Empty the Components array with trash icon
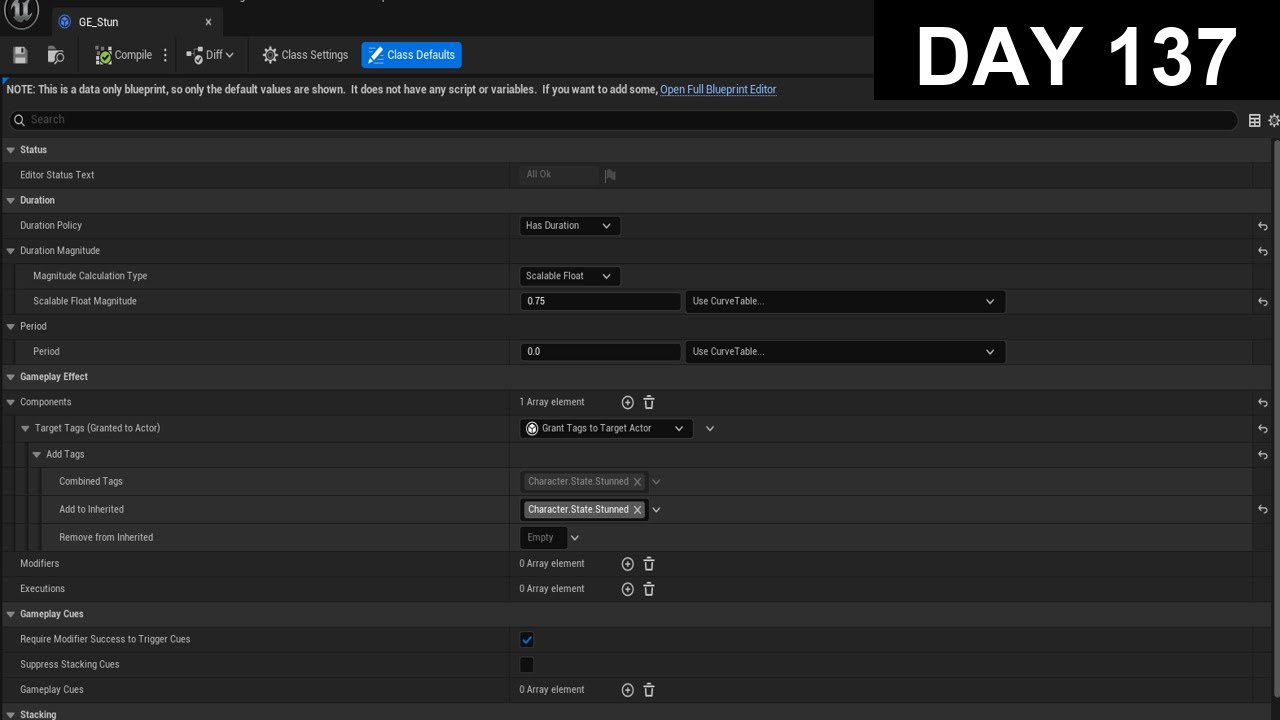The width and height of the screenshot is (1280, 720). tap(649, 402)
